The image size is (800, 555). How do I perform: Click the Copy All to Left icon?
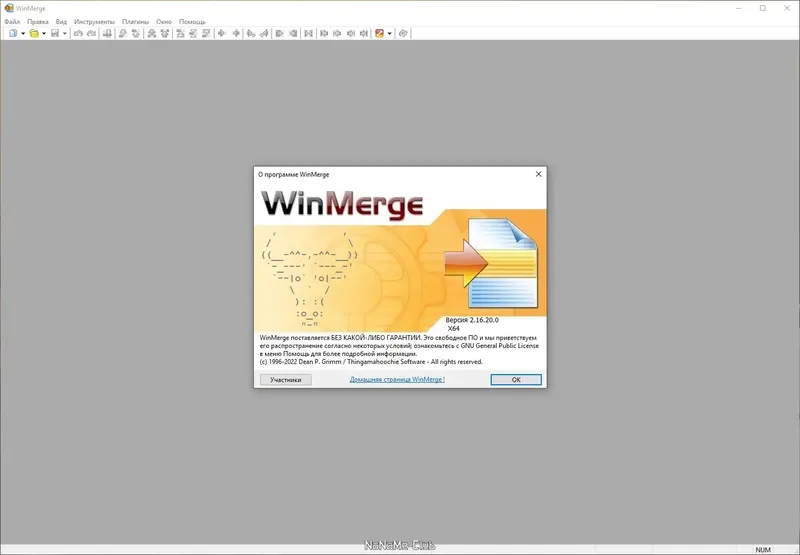coord(293,33)
